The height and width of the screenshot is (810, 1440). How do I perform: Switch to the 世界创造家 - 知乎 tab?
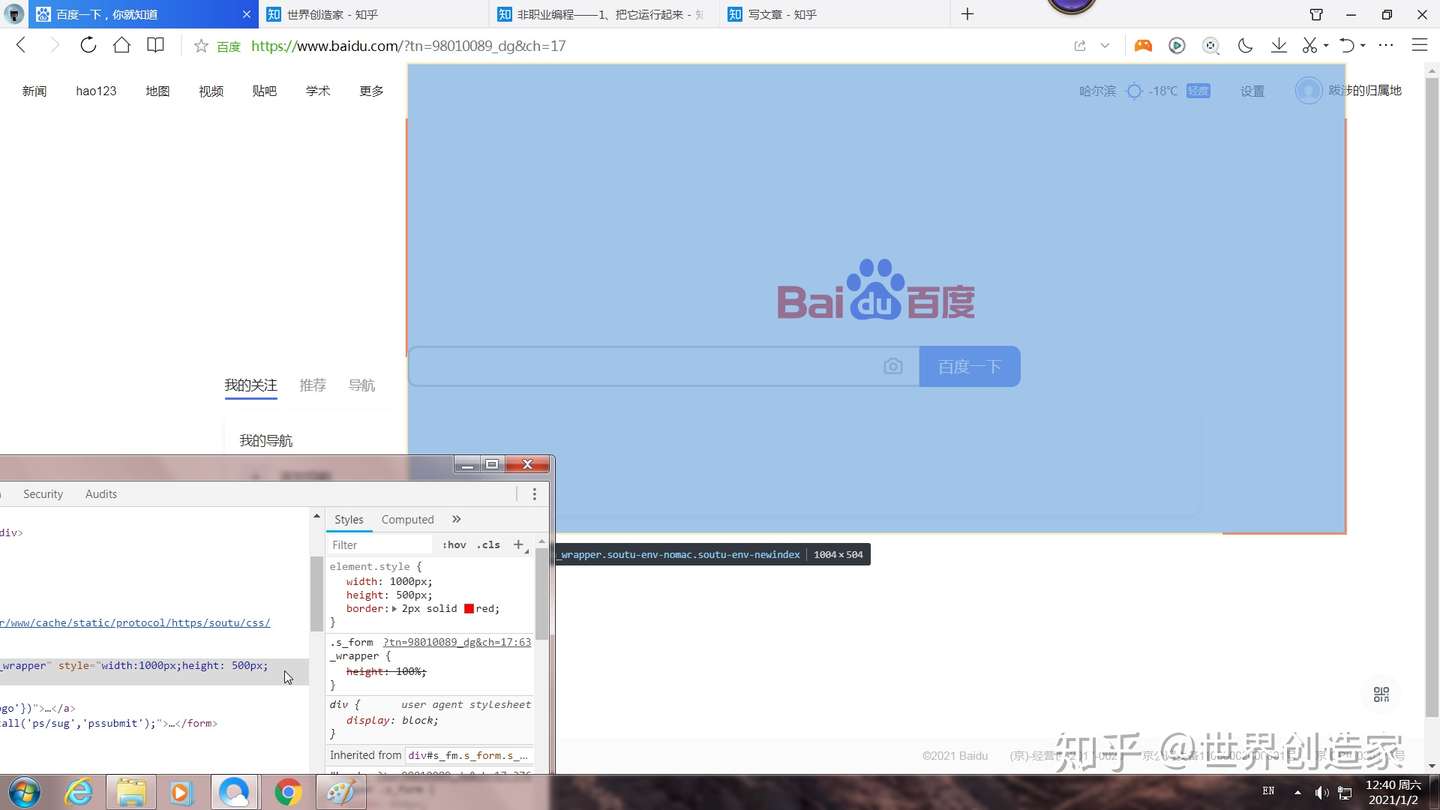click(373, 14)
